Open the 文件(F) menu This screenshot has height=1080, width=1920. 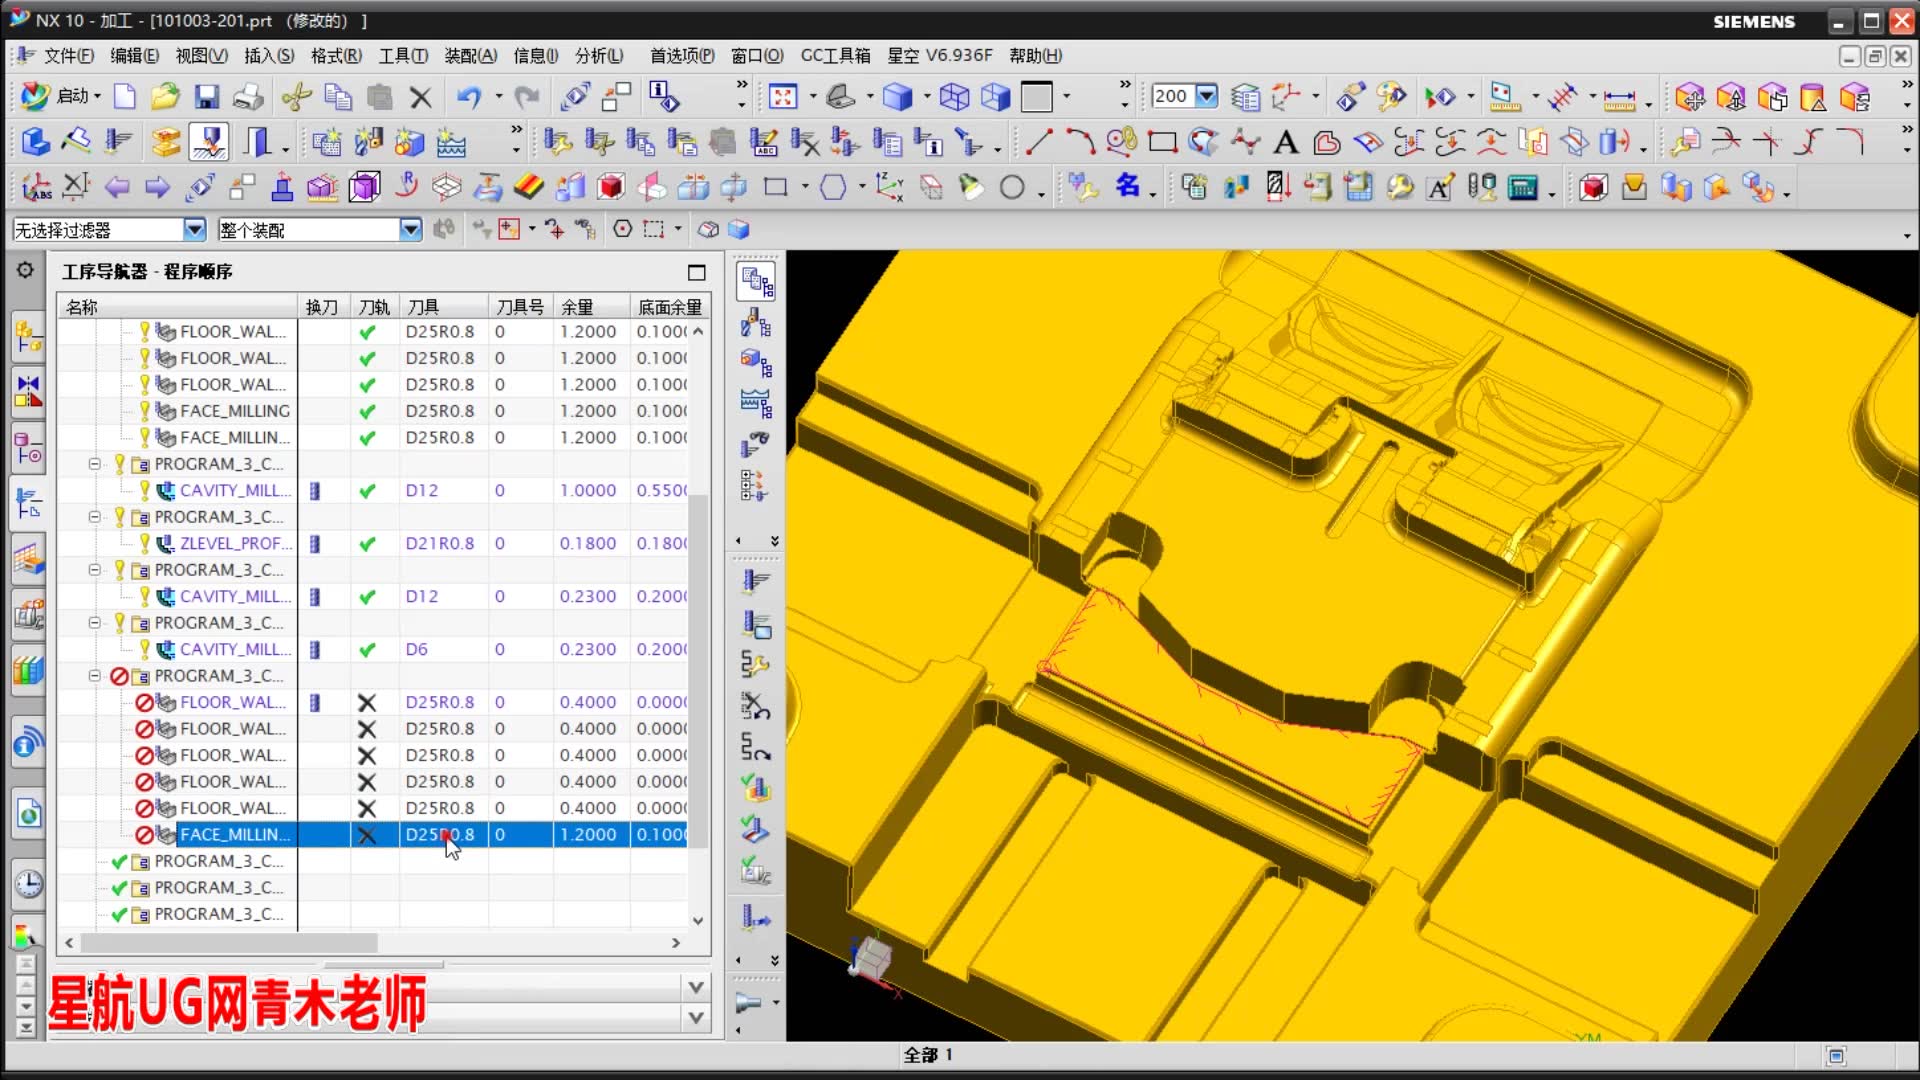coord(68,56)
